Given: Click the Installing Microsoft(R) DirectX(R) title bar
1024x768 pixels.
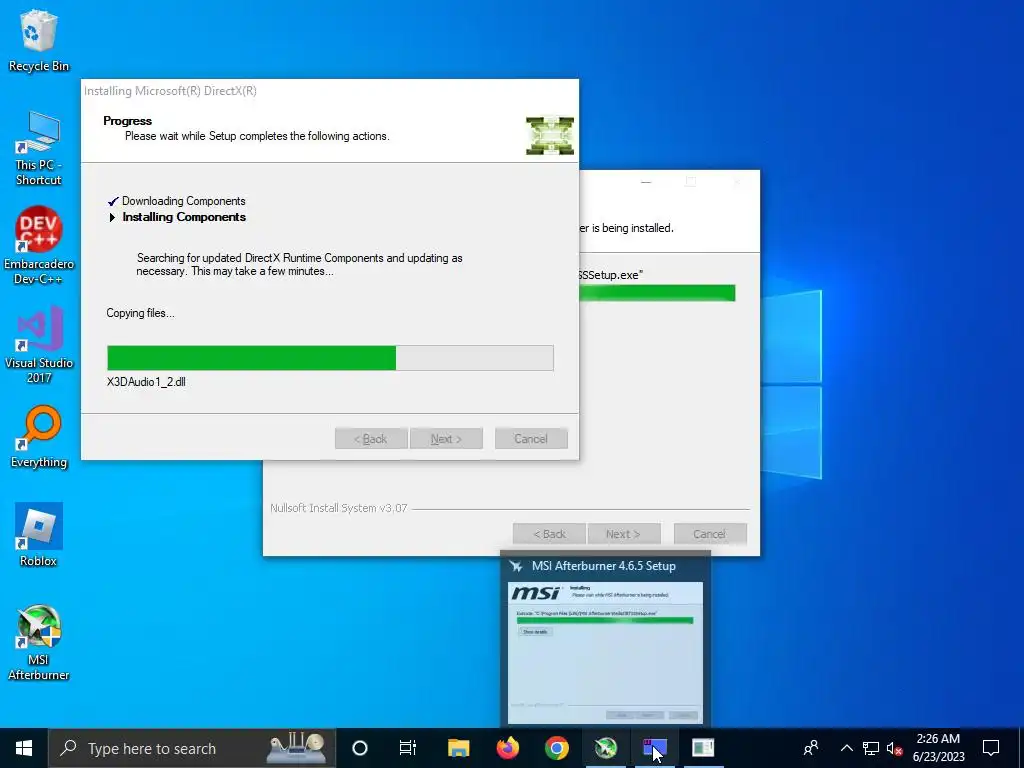Looking at the screenshot, I should [x=330, y=91].
